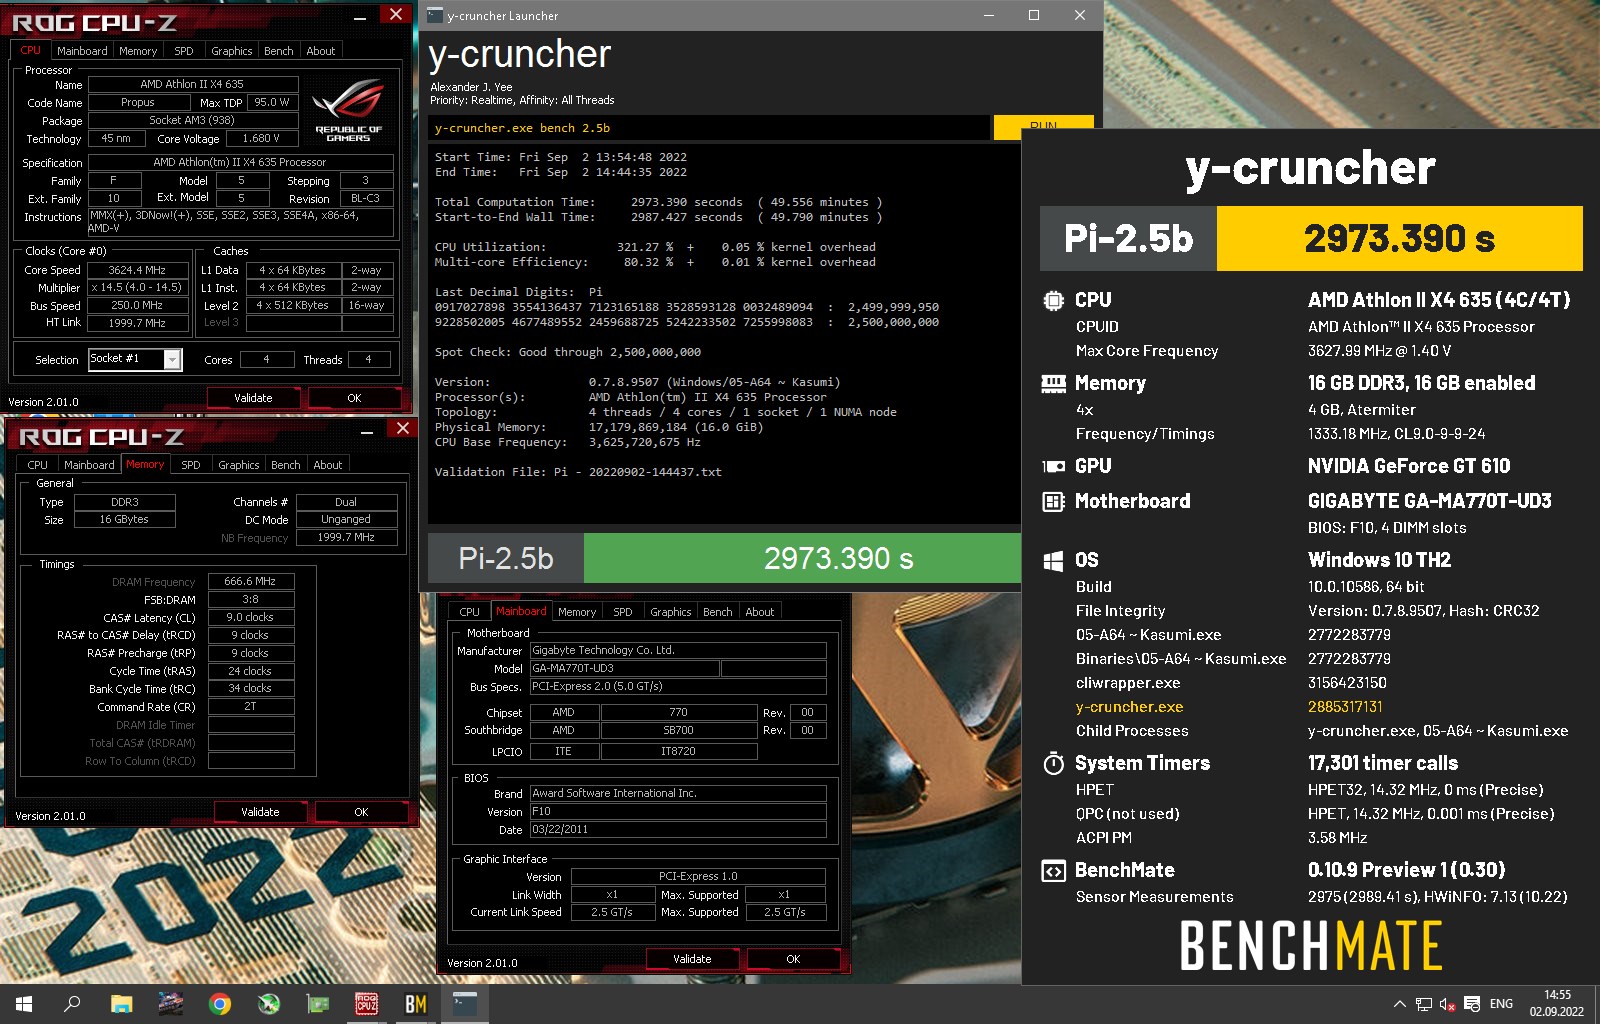Open the Windows Start menu
The height and width of the screenshot is (1024, 1600).
tap(24, 1004)
